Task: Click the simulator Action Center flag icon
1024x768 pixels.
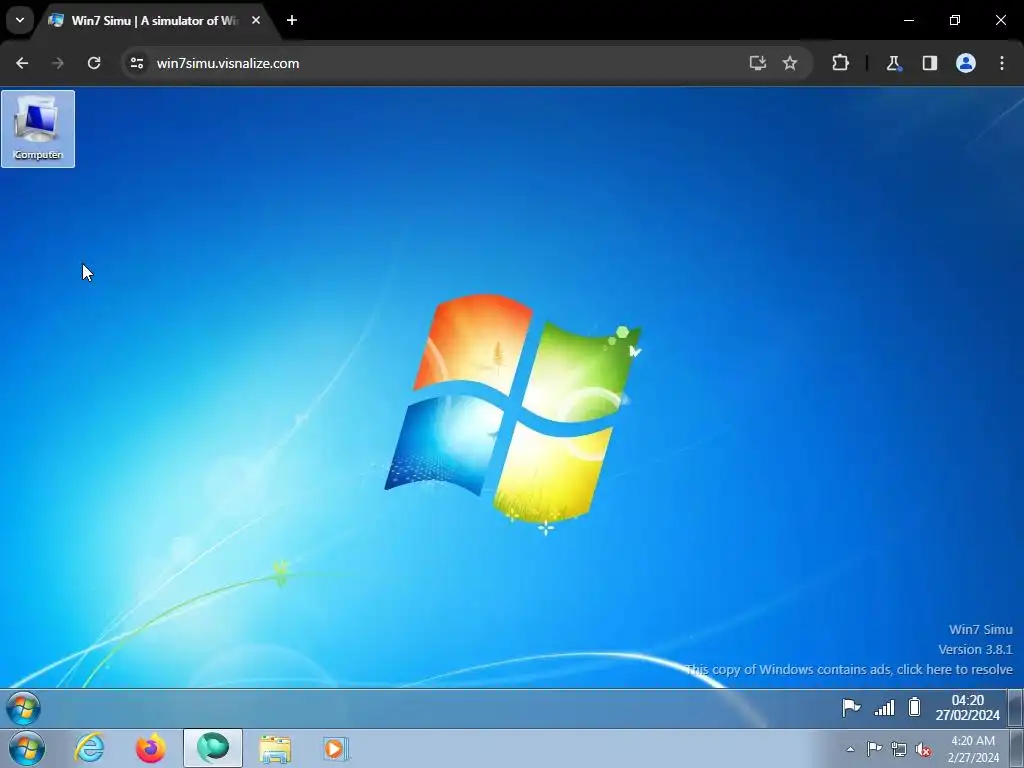Action: point(851,707)
